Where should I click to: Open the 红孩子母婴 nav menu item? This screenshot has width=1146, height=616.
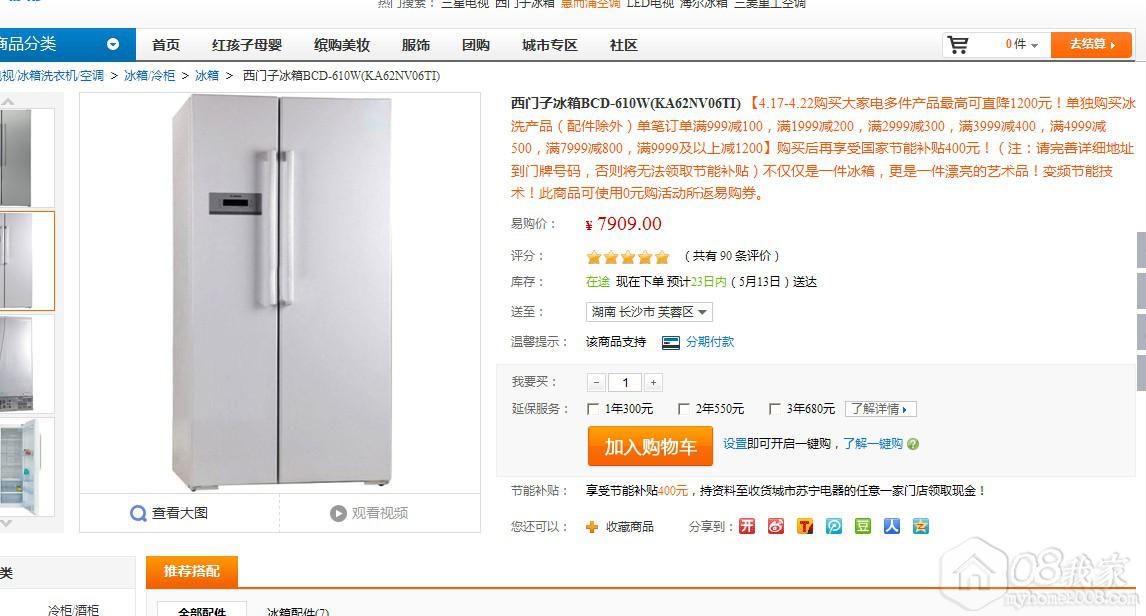click(x=247, y=45)
